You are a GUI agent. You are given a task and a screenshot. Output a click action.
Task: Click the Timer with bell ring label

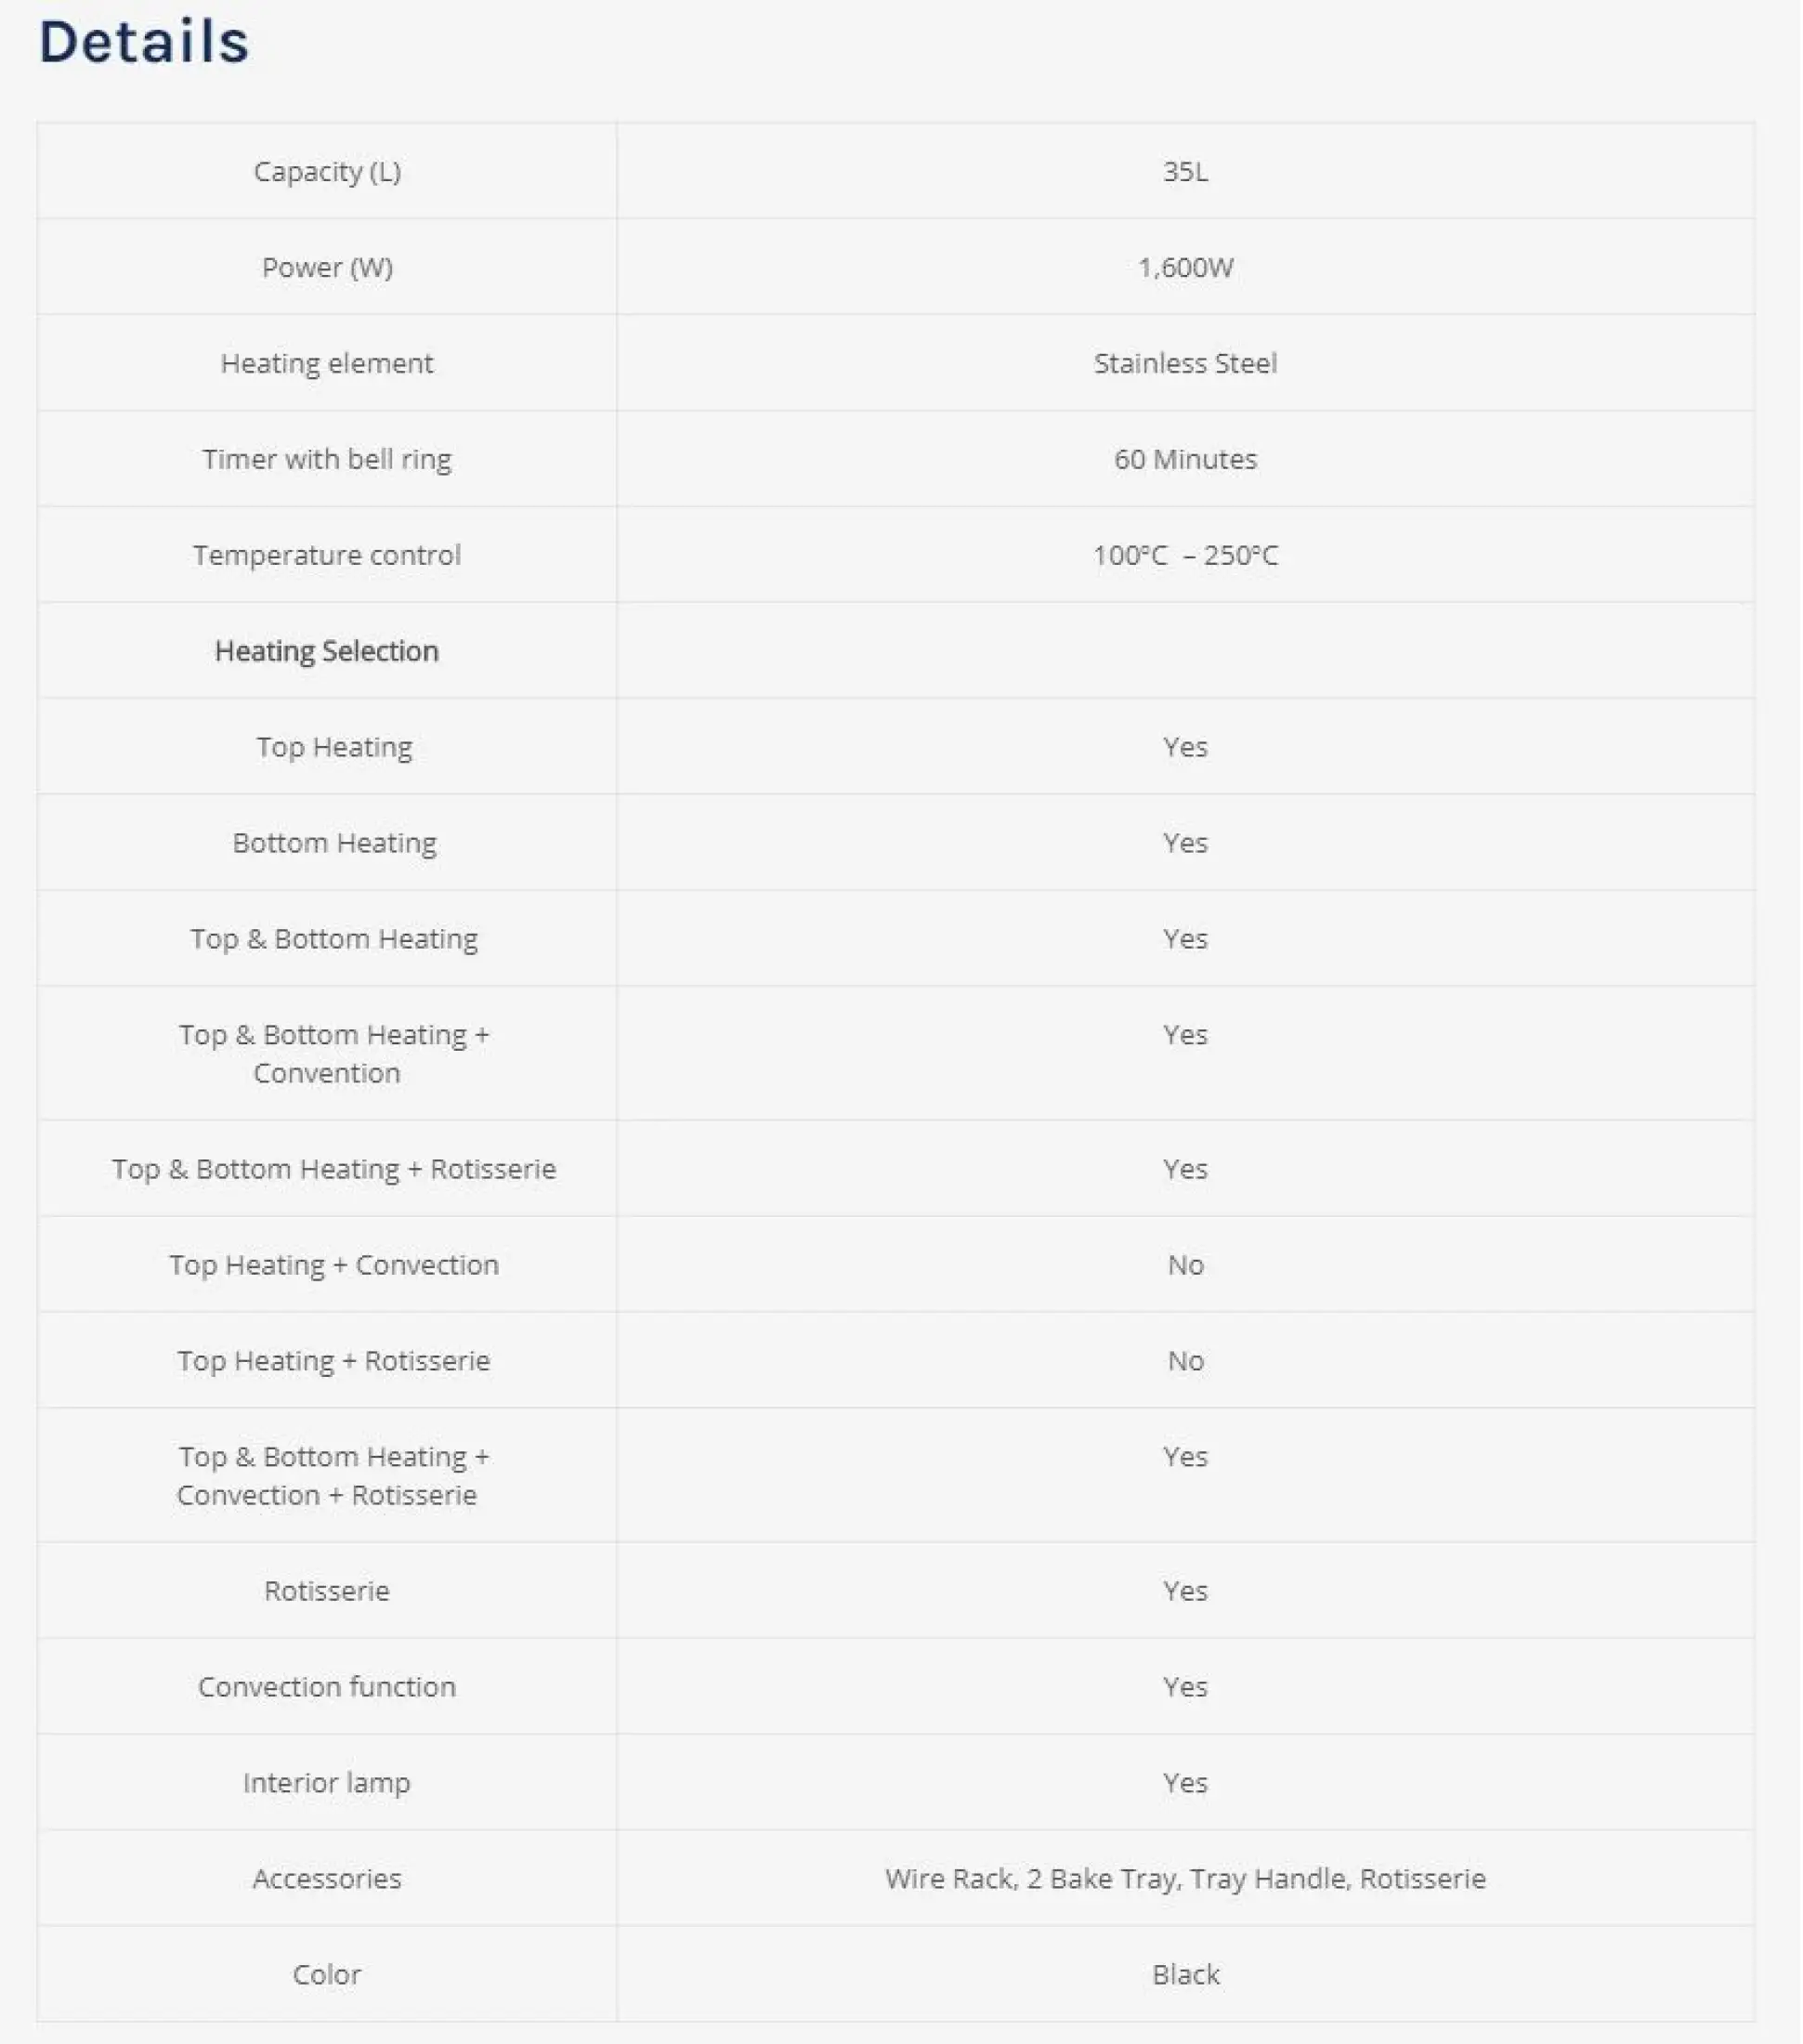327,460
